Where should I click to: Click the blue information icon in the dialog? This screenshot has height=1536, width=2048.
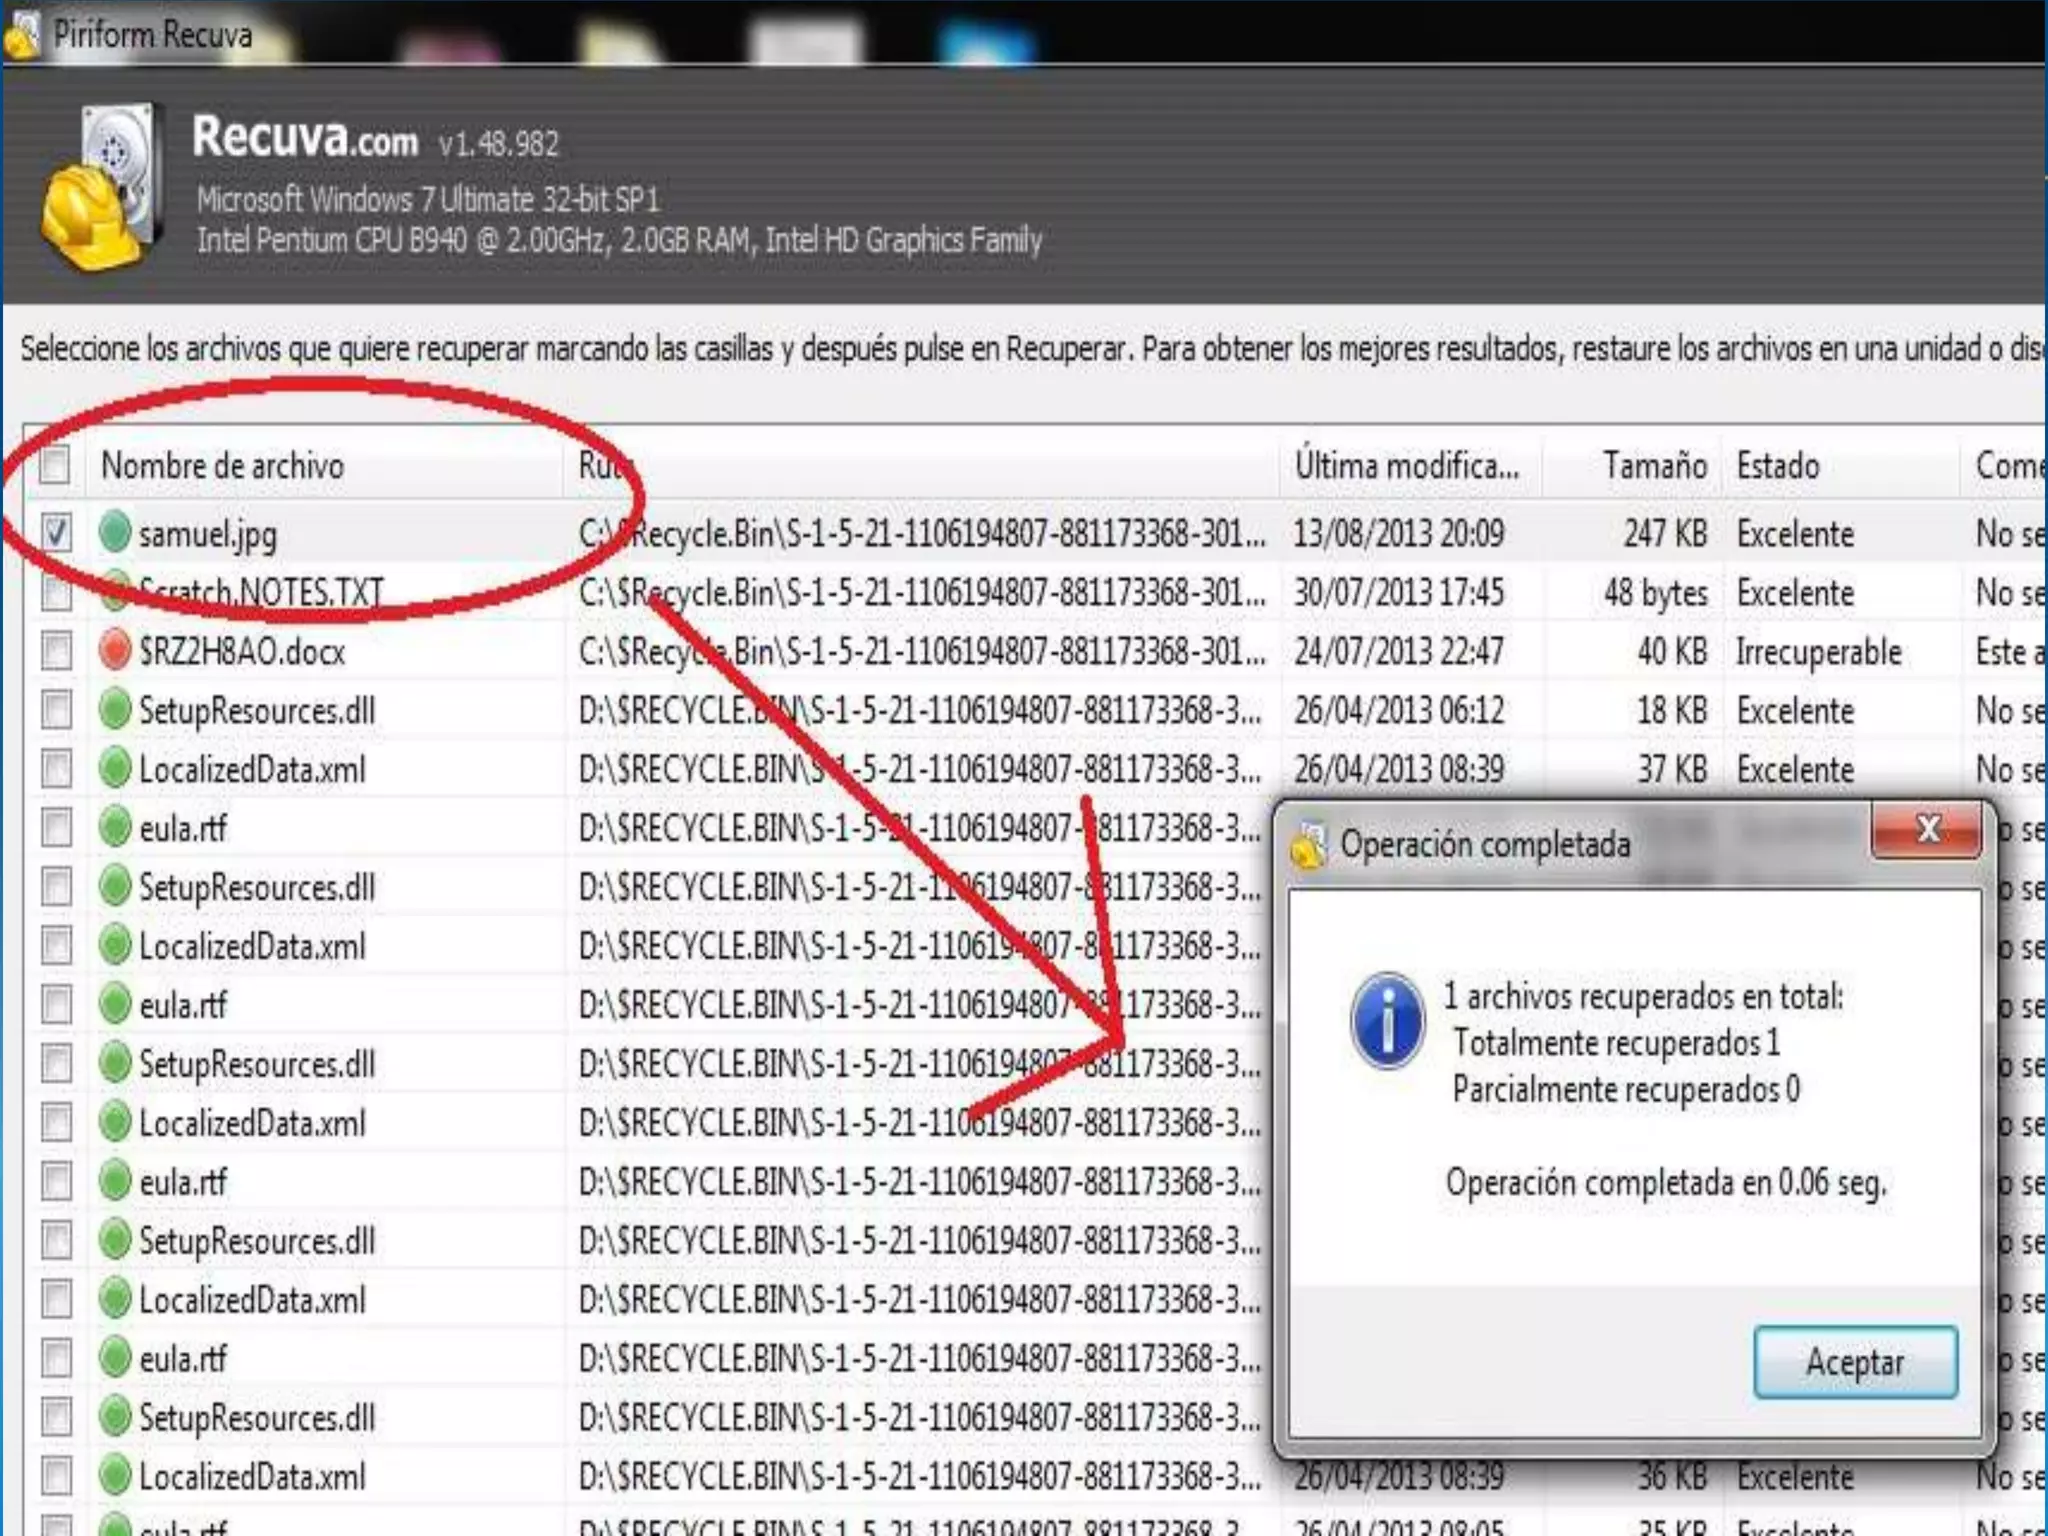coord(1387,1022)
